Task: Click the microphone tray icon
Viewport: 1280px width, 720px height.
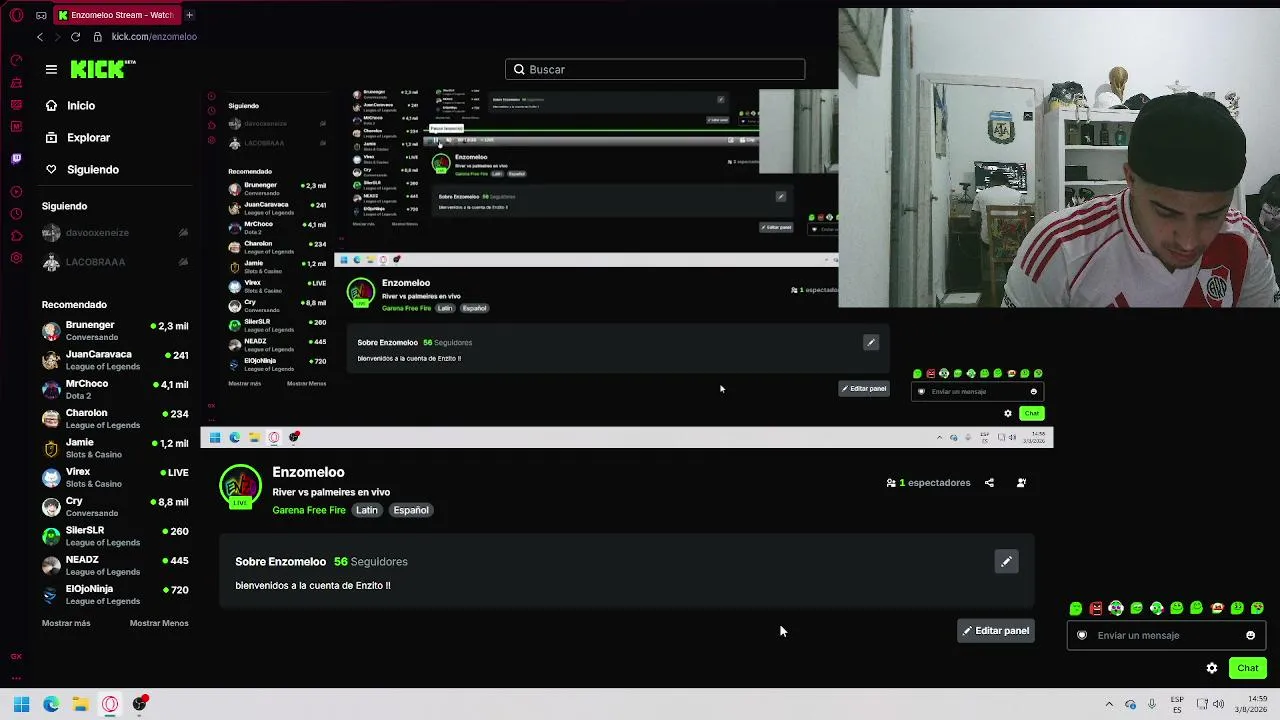Action: [1152, 704]
